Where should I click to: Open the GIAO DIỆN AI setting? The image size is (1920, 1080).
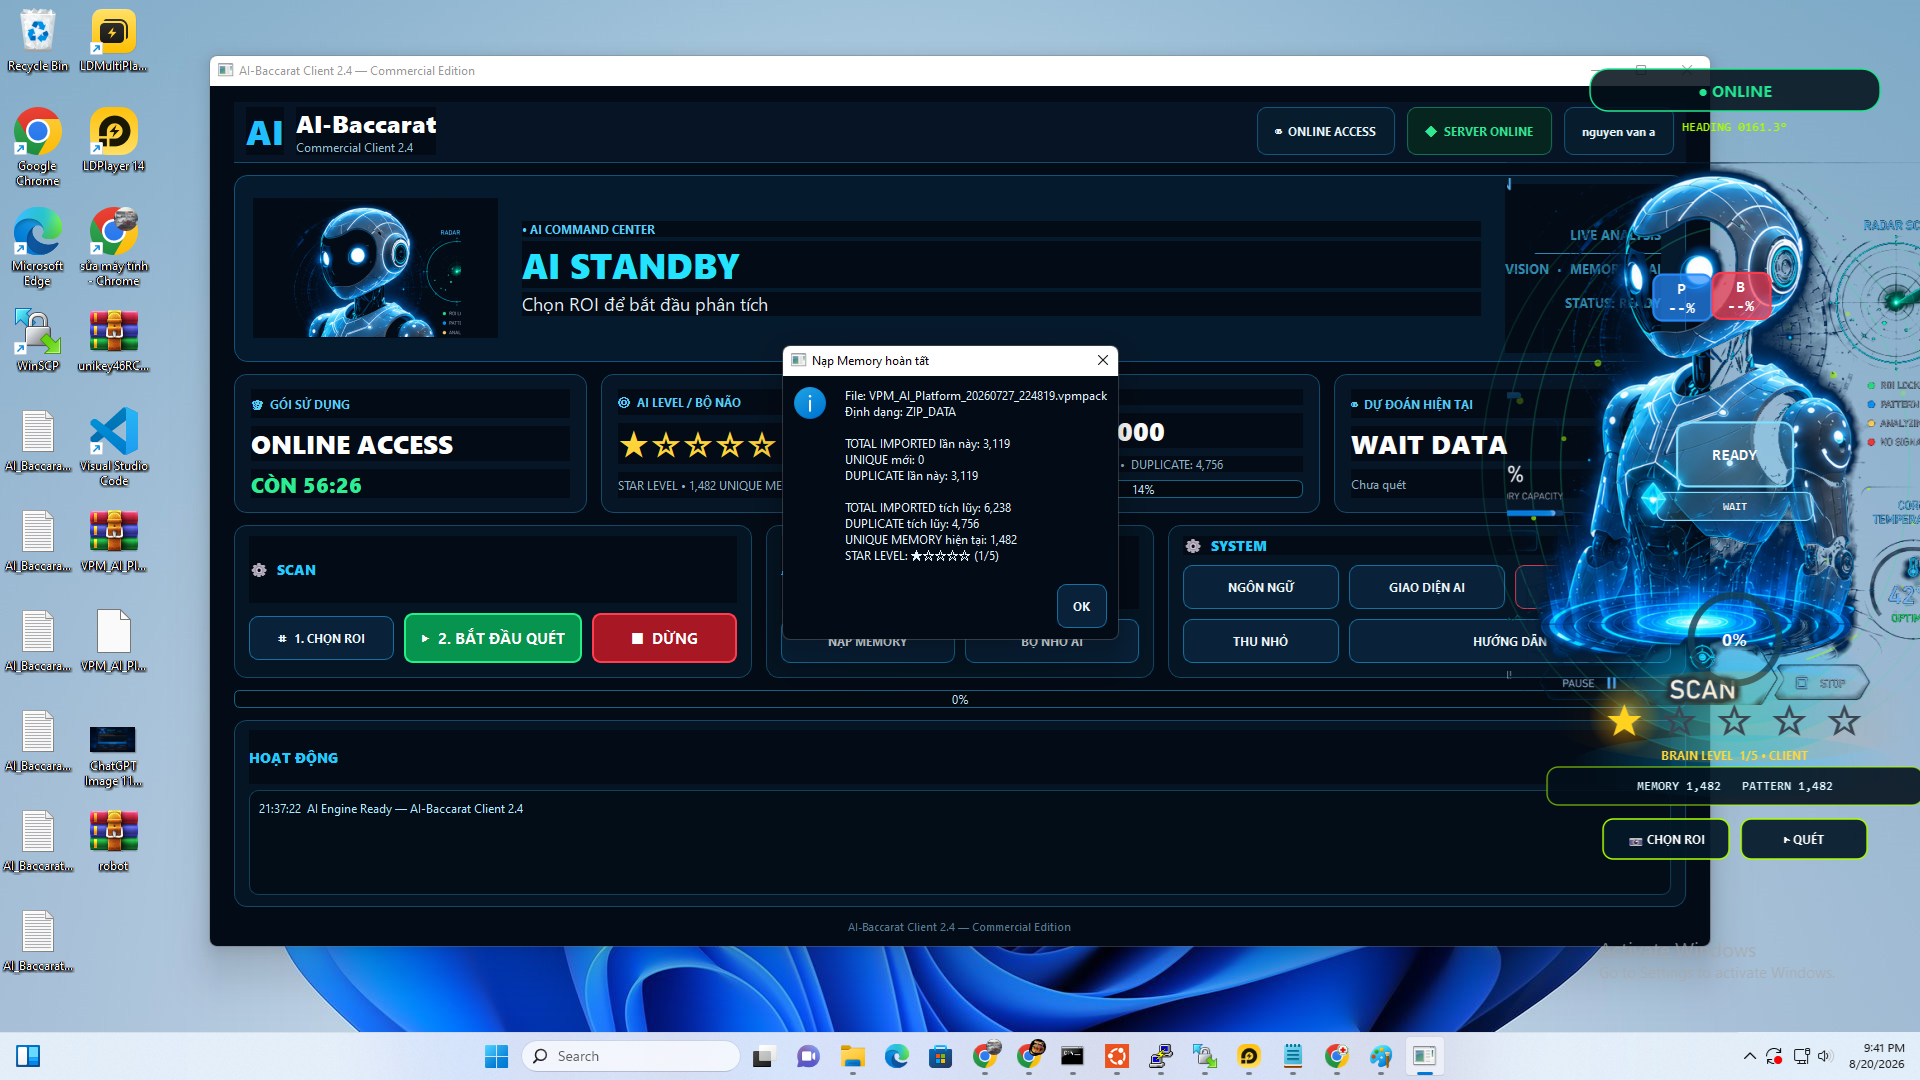[x=1426, y=587]
